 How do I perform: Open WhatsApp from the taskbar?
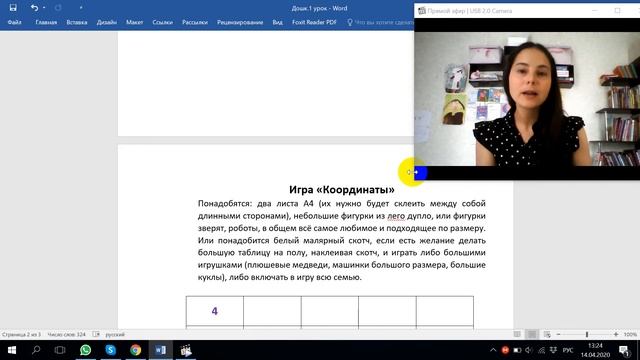85,350
